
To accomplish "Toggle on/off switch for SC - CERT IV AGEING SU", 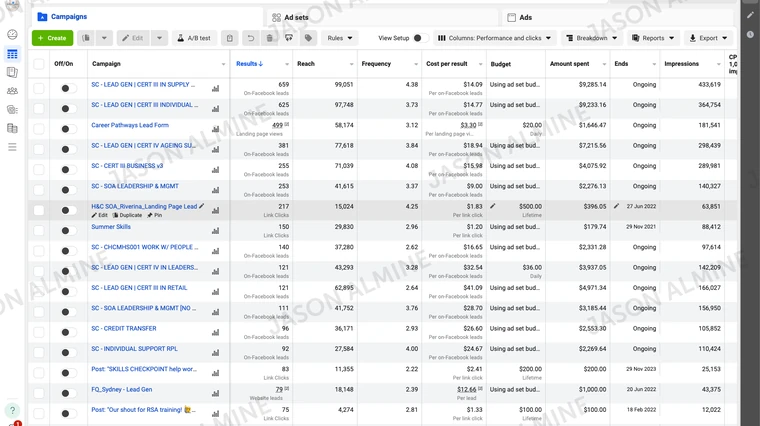I will click(x=68, y=149).
